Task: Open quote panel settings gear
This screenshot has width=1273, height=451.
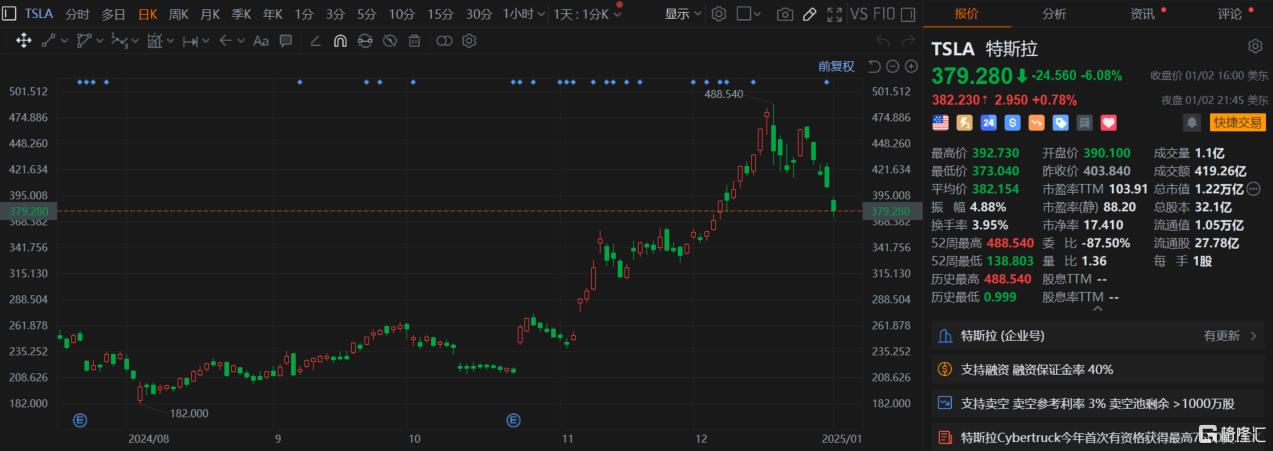Action: click(x=1255, y=46)
